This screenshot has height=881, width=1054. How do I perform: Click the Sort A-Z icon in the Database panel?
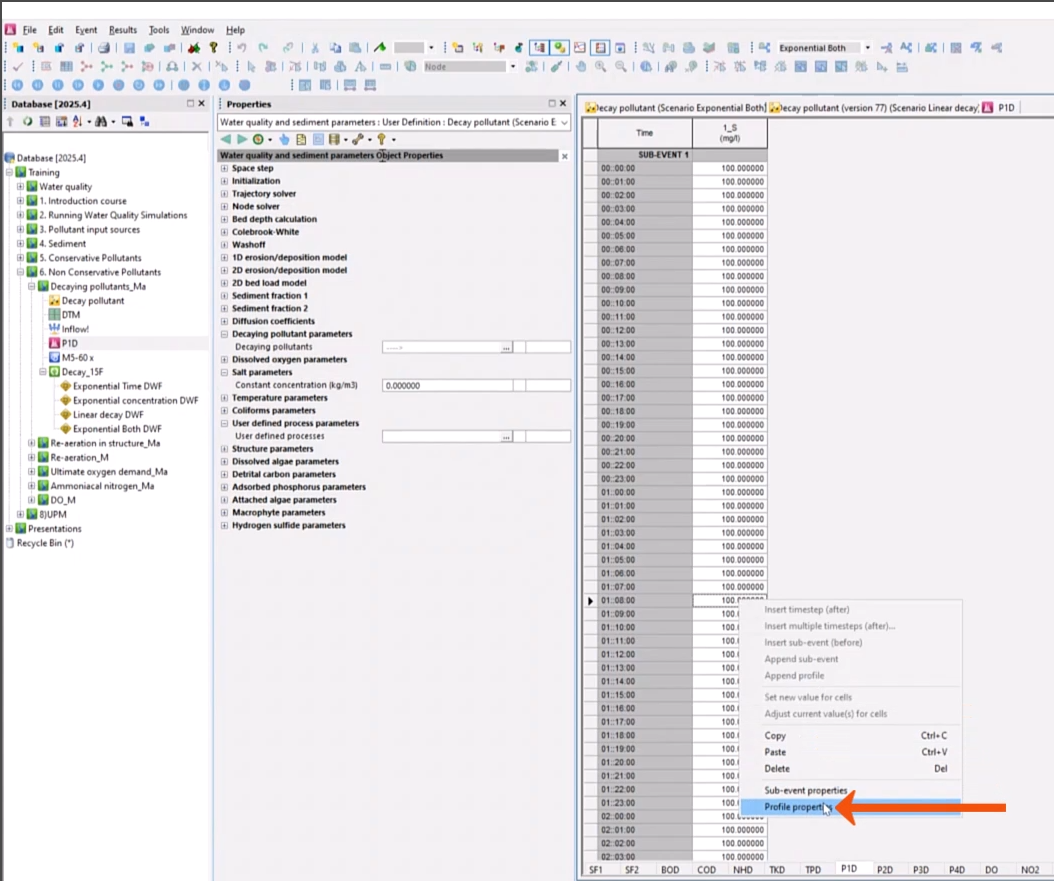click(x=77, y=118)
